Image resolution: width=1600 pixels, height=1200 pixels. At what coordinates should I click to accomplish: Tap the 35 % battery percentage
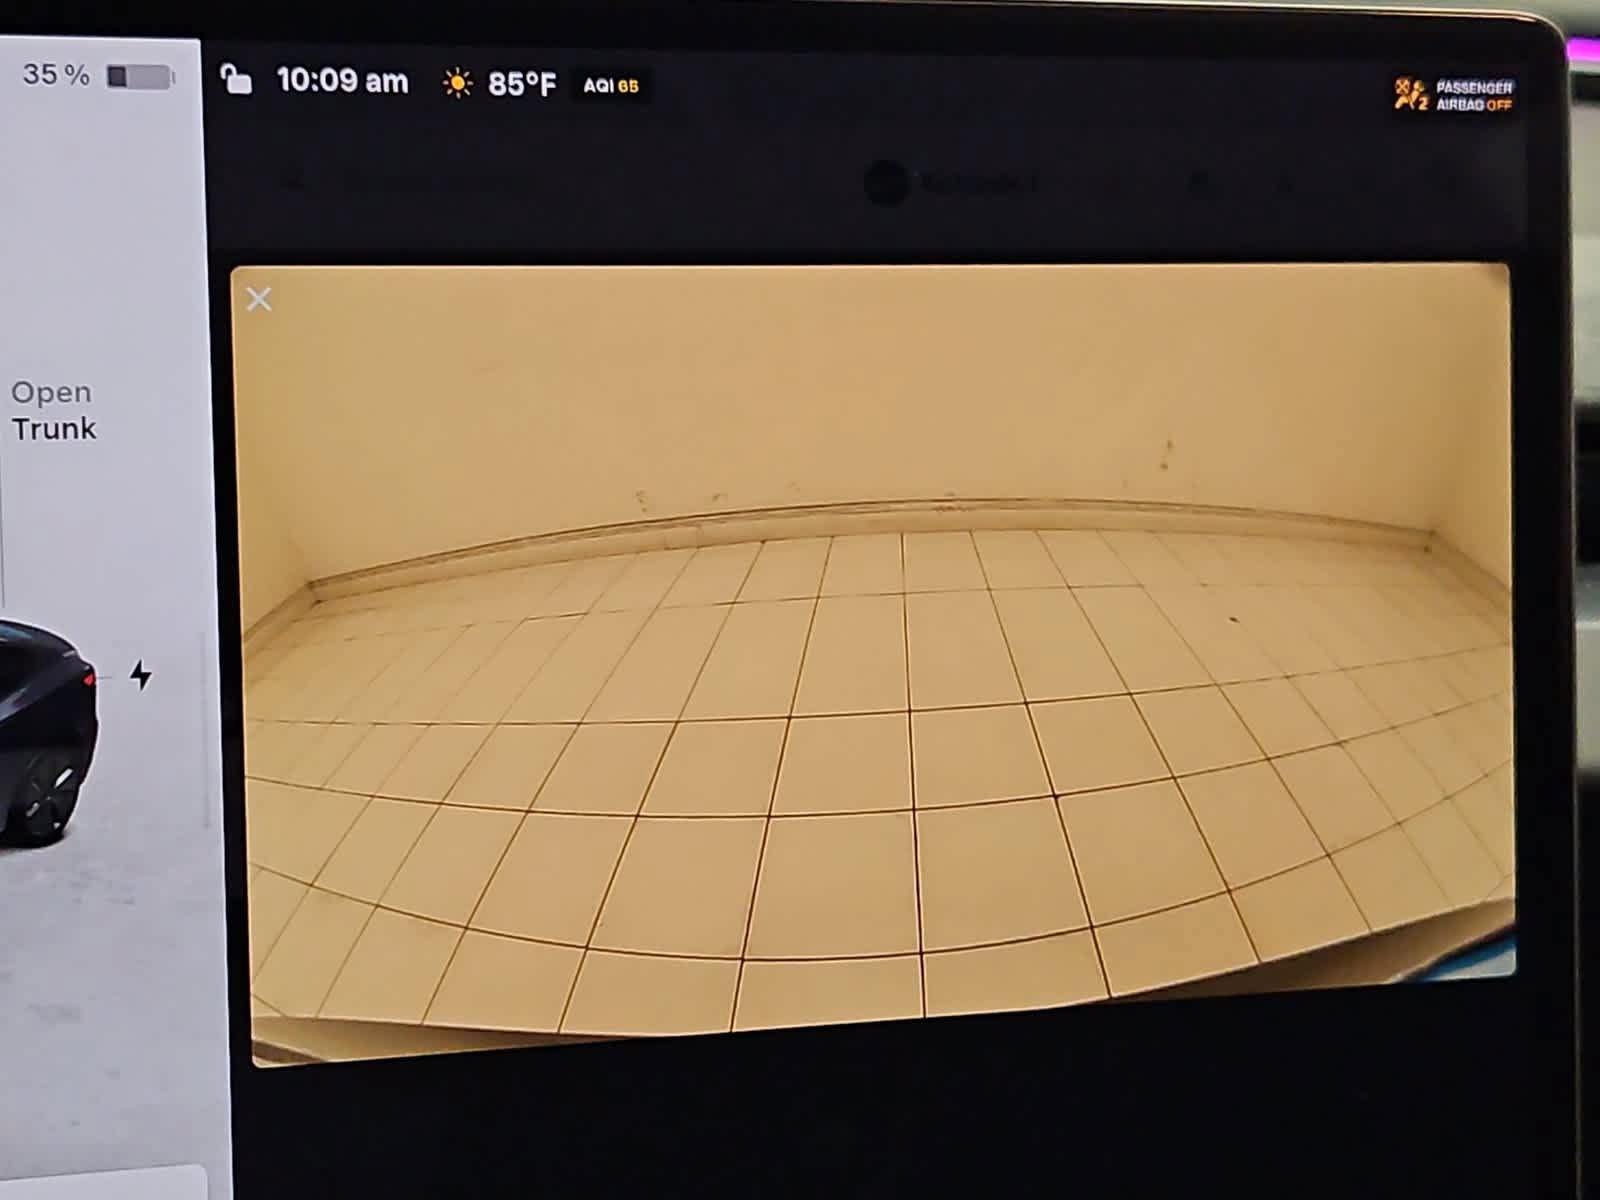coord(56,75)
